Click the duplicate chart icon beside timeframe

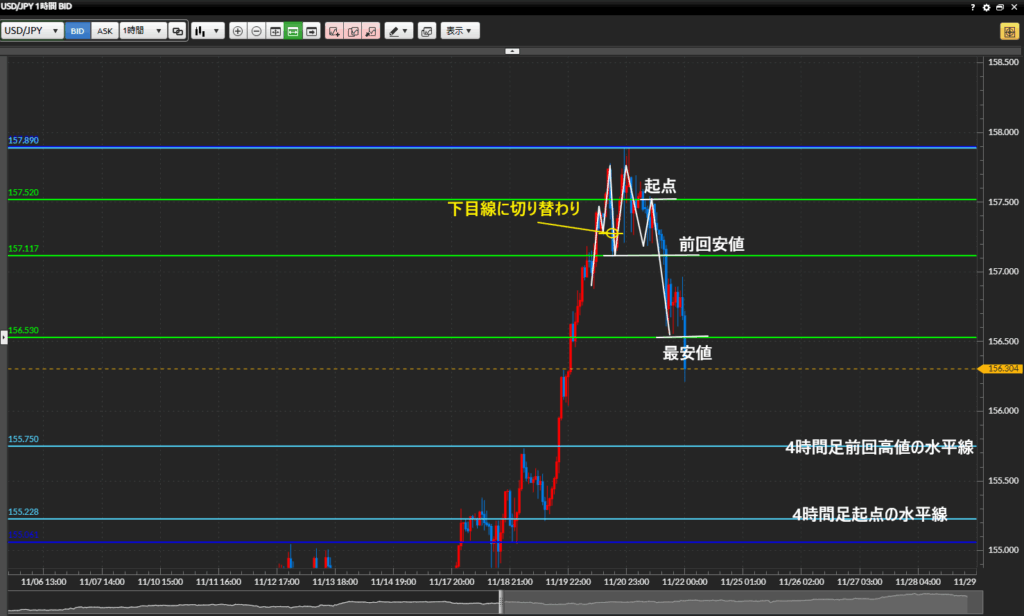[177, 31]
